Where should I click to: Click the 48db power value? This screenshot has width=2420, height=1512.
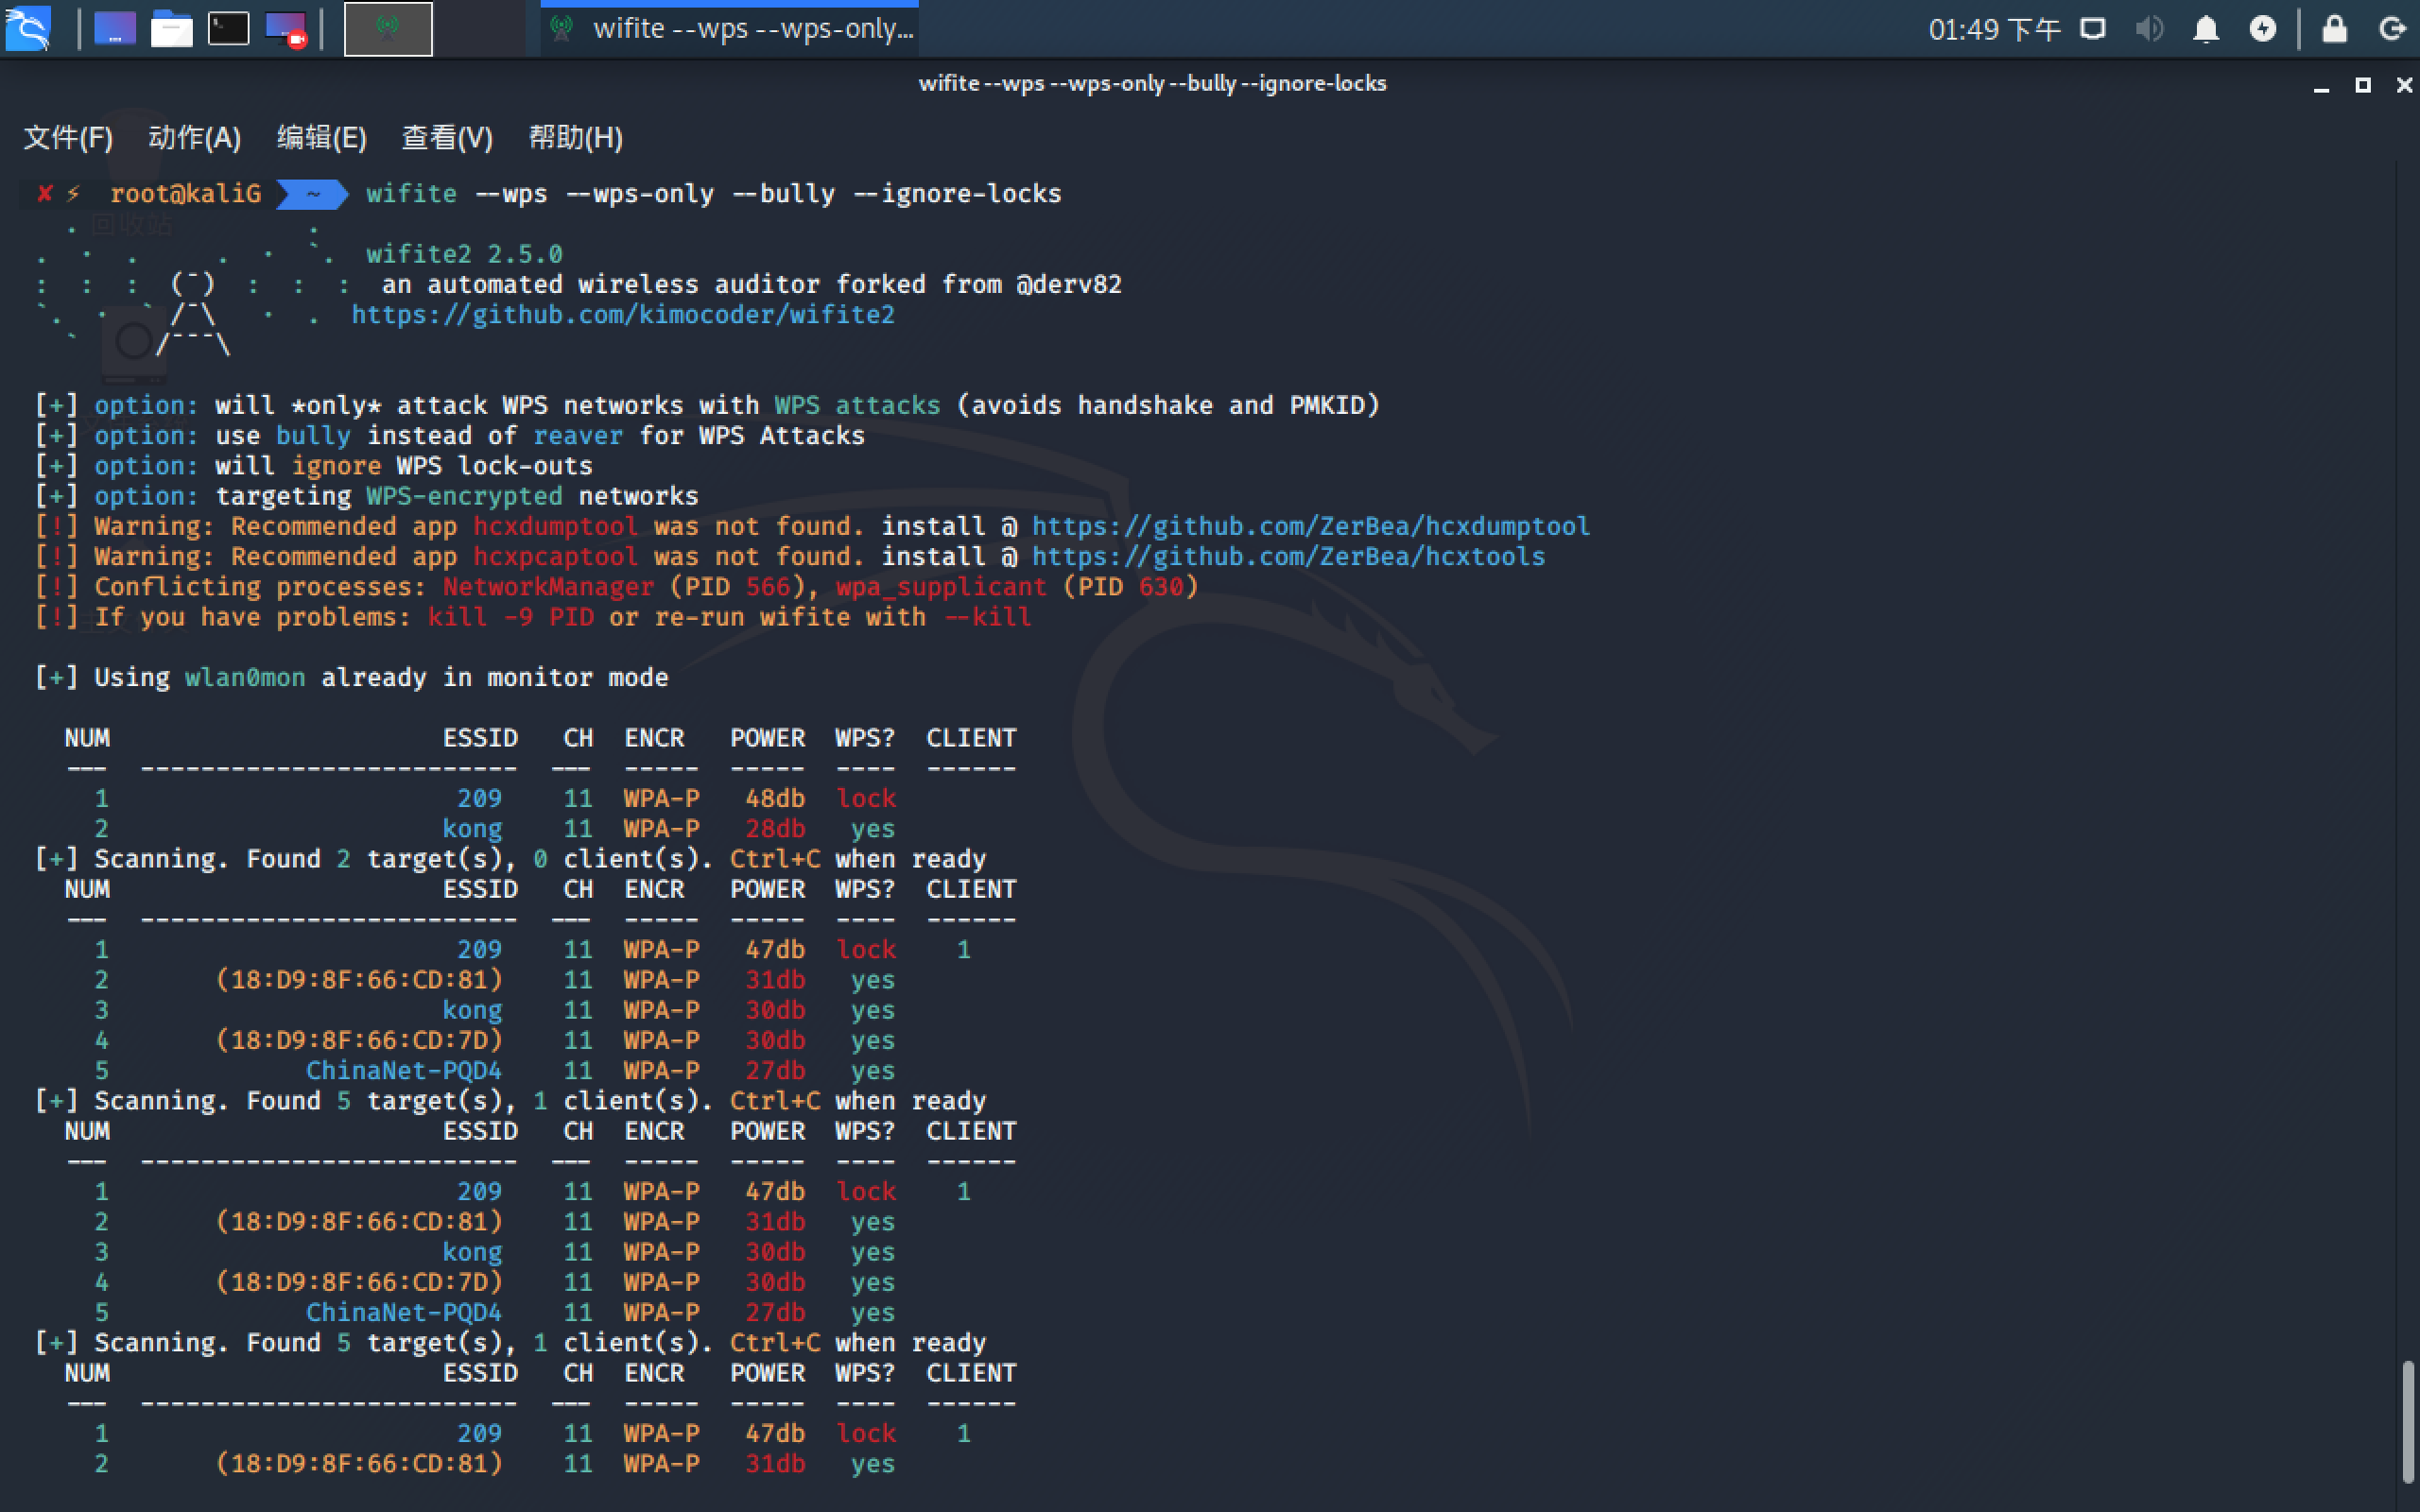(775, 799)
